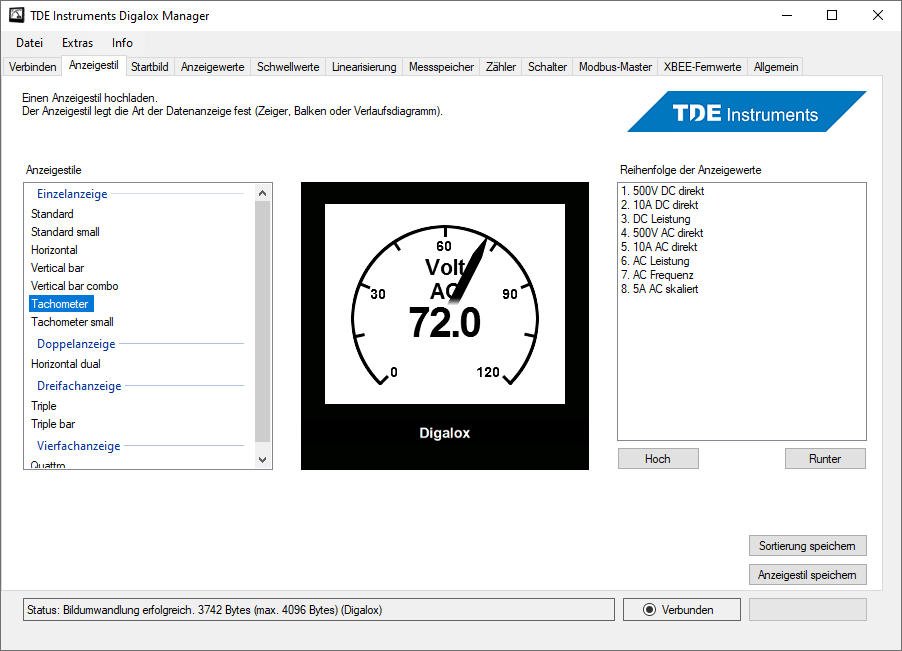This screenshot has width=902, height=651.
Task: Switch to the Allgemein tab
Action: pos(775,67)
